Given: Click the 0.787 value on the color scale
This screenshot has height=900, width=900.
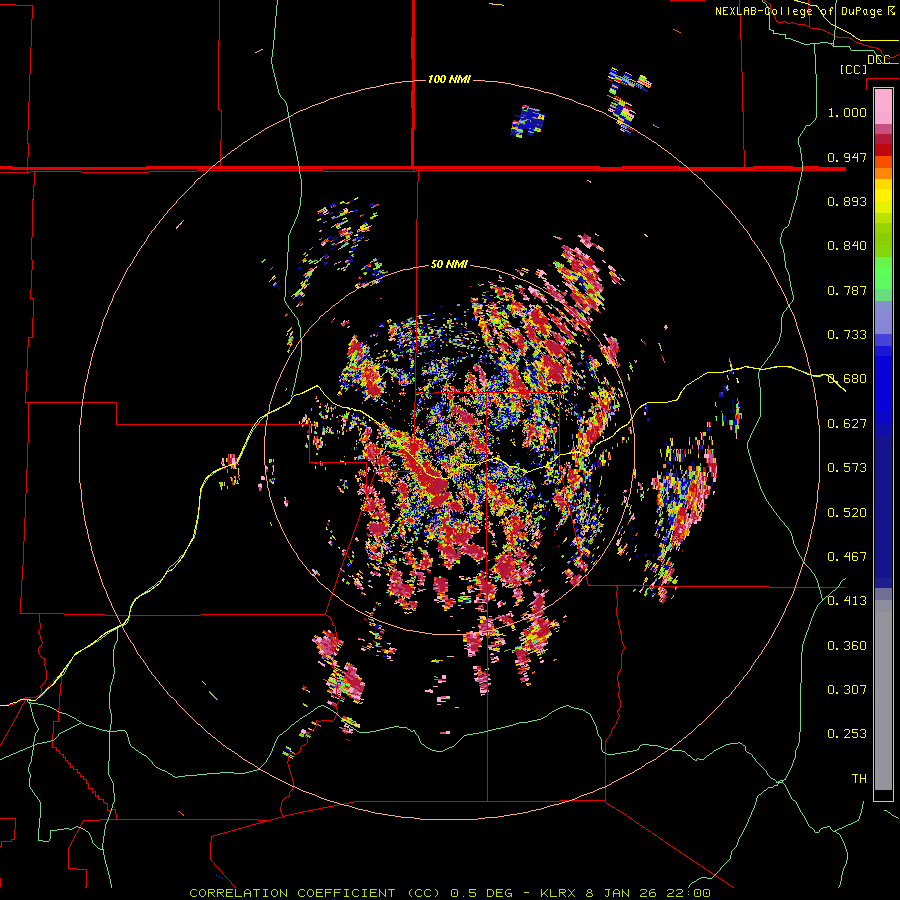Looking at the screenshot, I should coord(847,290).
